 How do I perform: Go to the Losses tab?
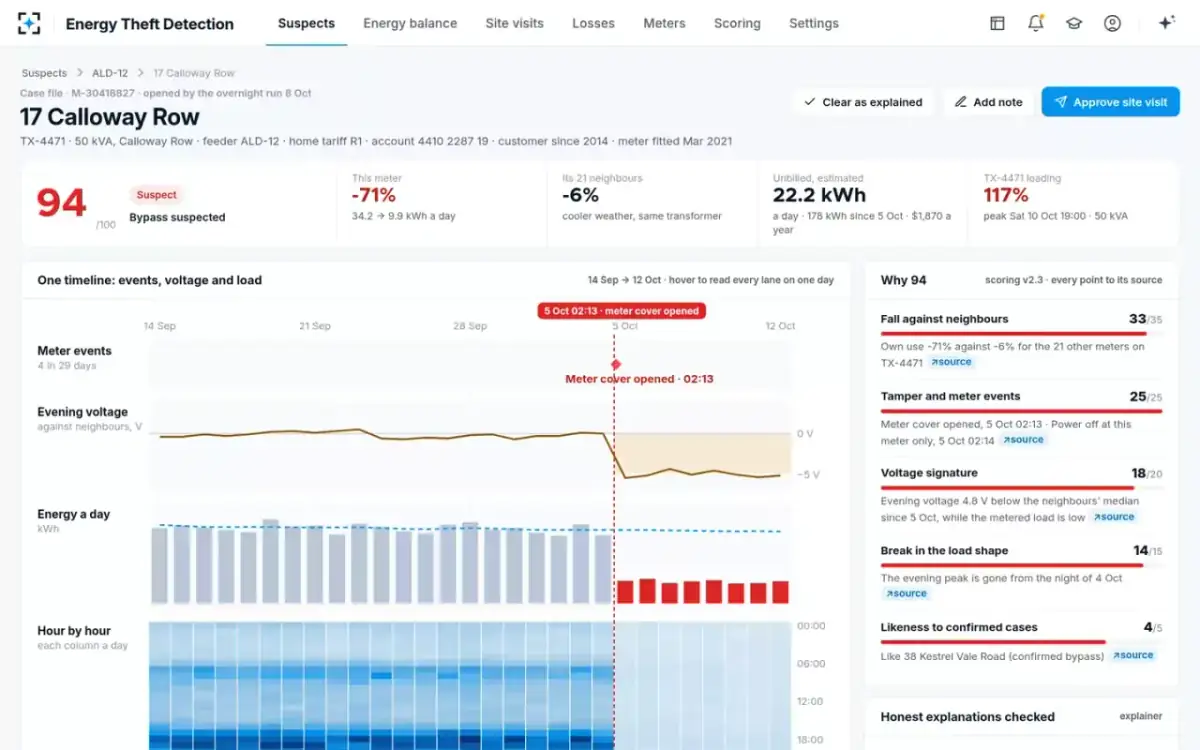(593, 23)
